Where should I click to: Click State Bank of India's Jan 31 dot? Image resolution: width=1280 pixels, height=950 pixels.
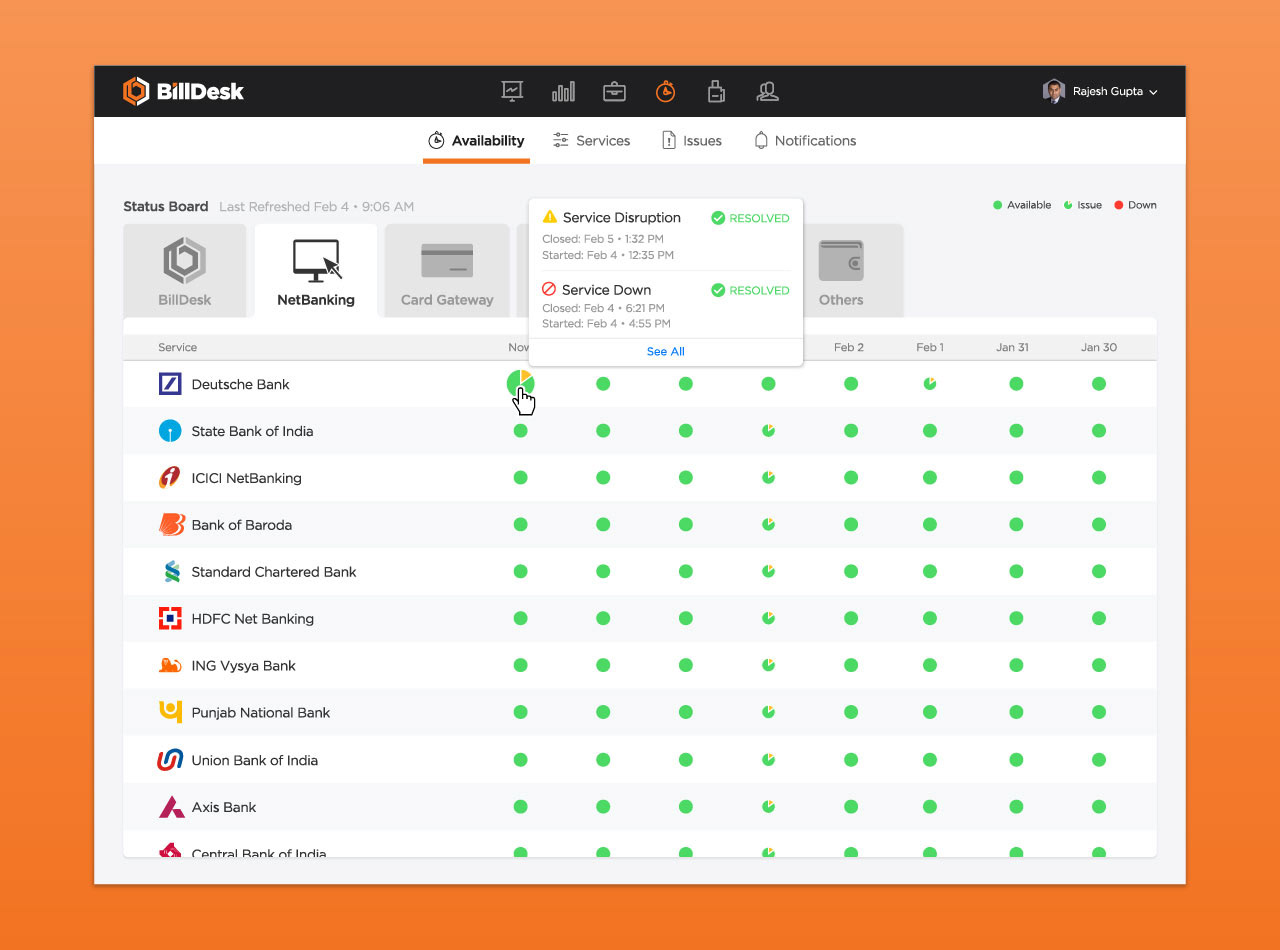pyautogui.click(x=1016, y=431)
